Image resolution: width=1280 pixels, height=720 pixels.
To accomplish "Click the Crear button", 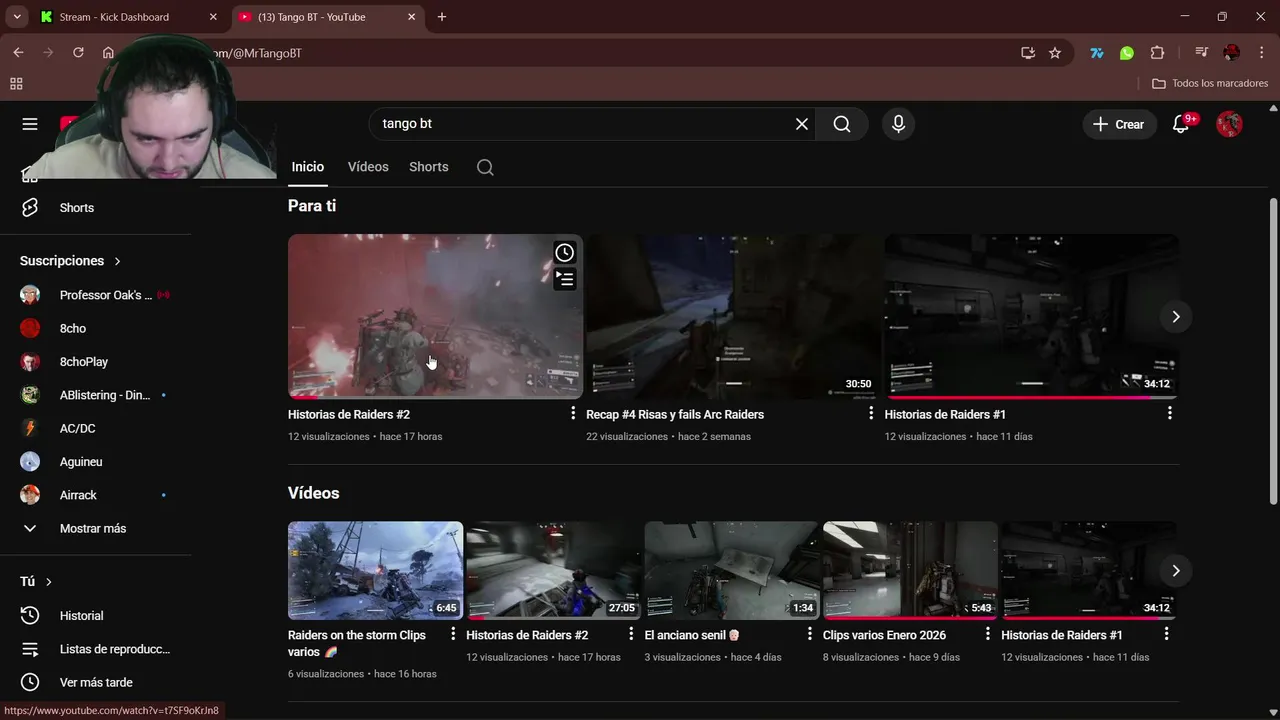I will point(1118,124).
